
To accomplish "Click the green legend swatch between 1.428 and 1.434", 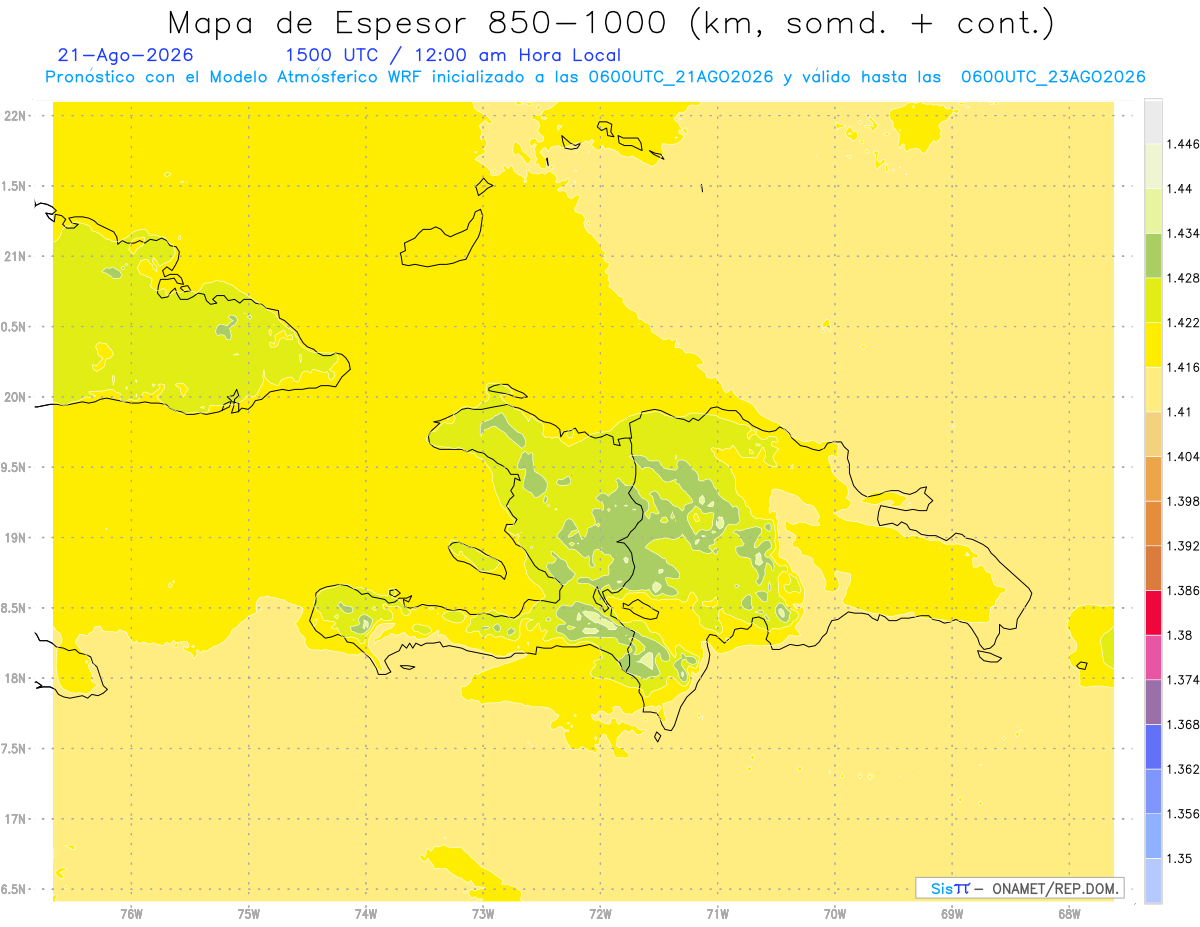I will pyautogui.click(x=1153, y=255).
